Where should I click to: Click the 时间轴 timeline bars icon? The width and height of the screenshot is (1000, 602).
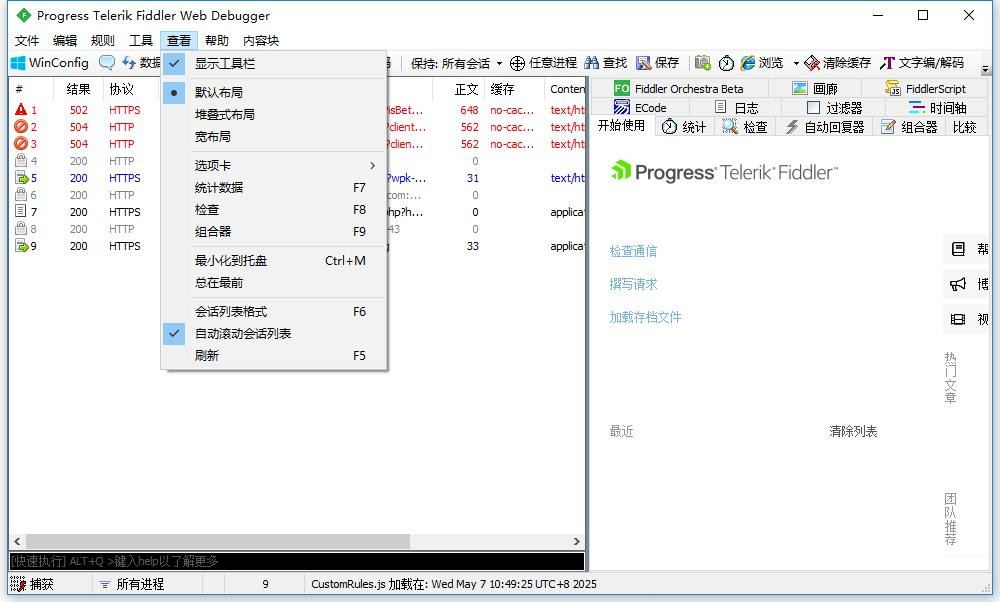[x=916, y=107]
